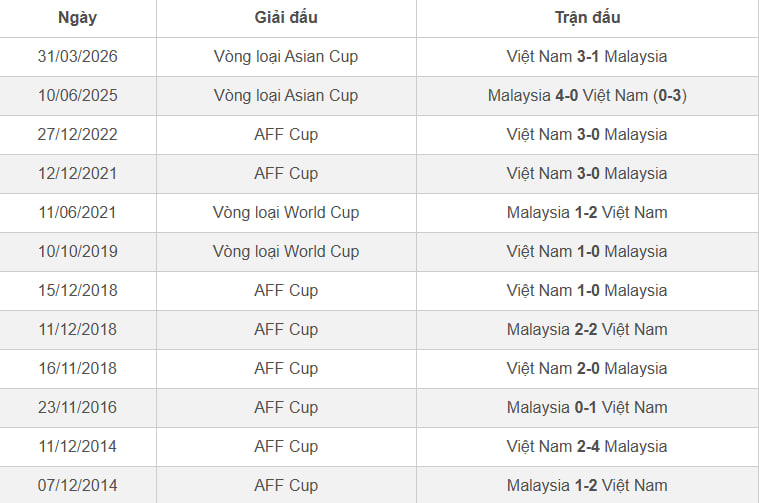
Task: Select the 10/06/2025 date cell
Action: [x=77, y=95]
